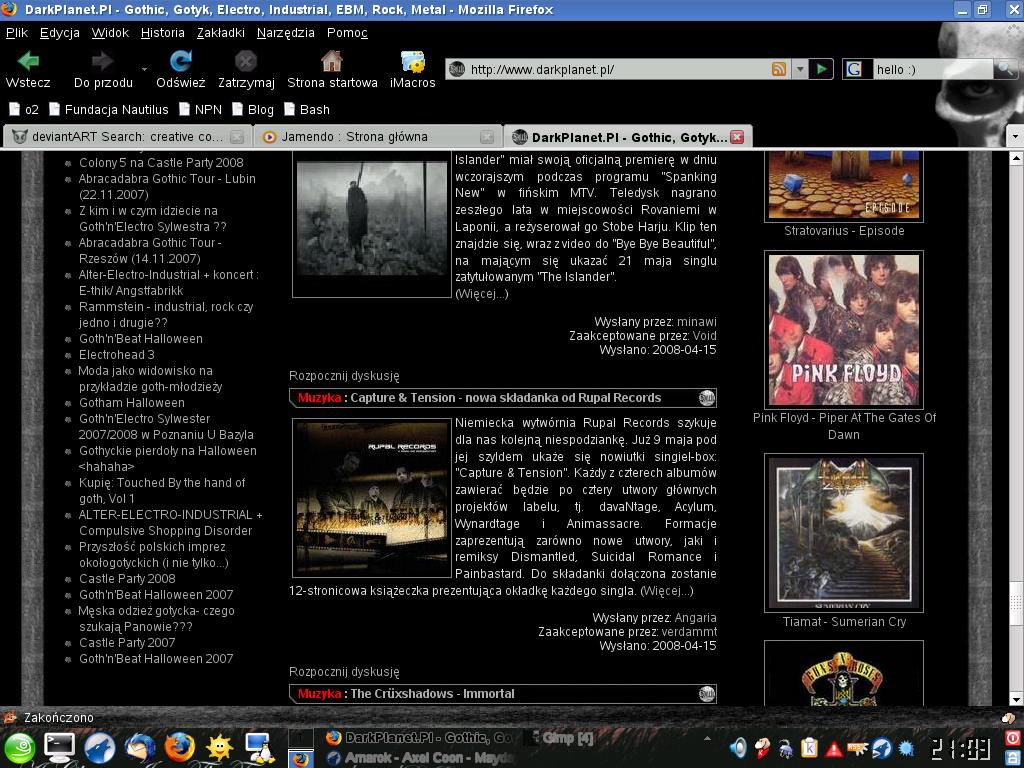
Task: Follow the Castle Party 2008 link
Action: 126,578
